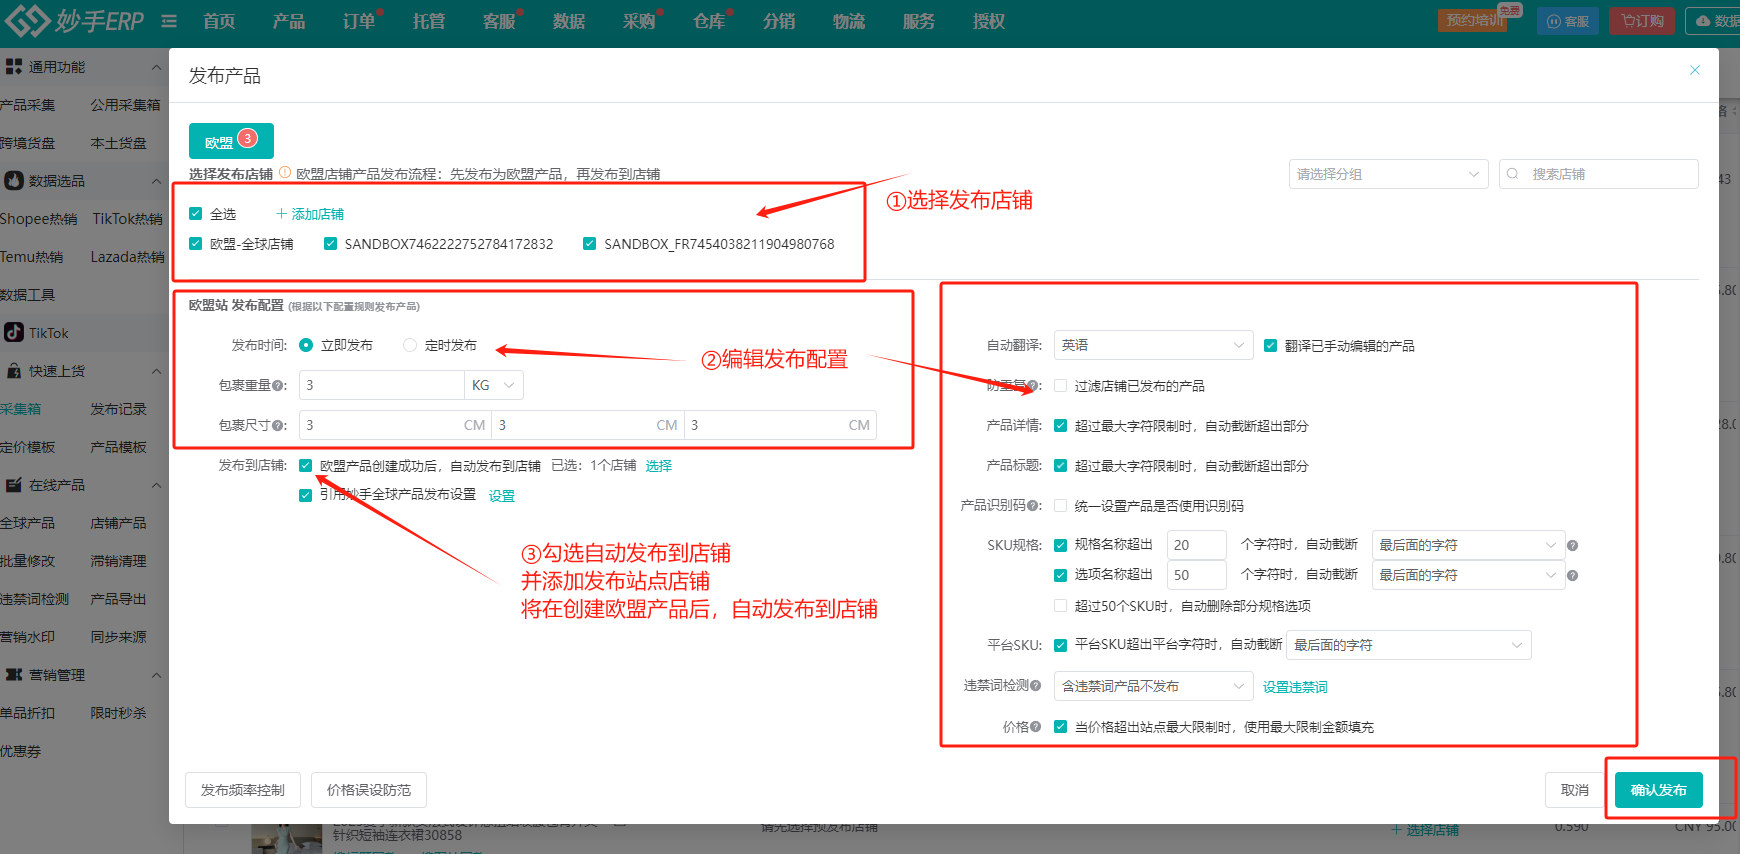1740x854 pixels.
Task: Click the help icon next to 包裹尺寸
Action: coord(279,425)
